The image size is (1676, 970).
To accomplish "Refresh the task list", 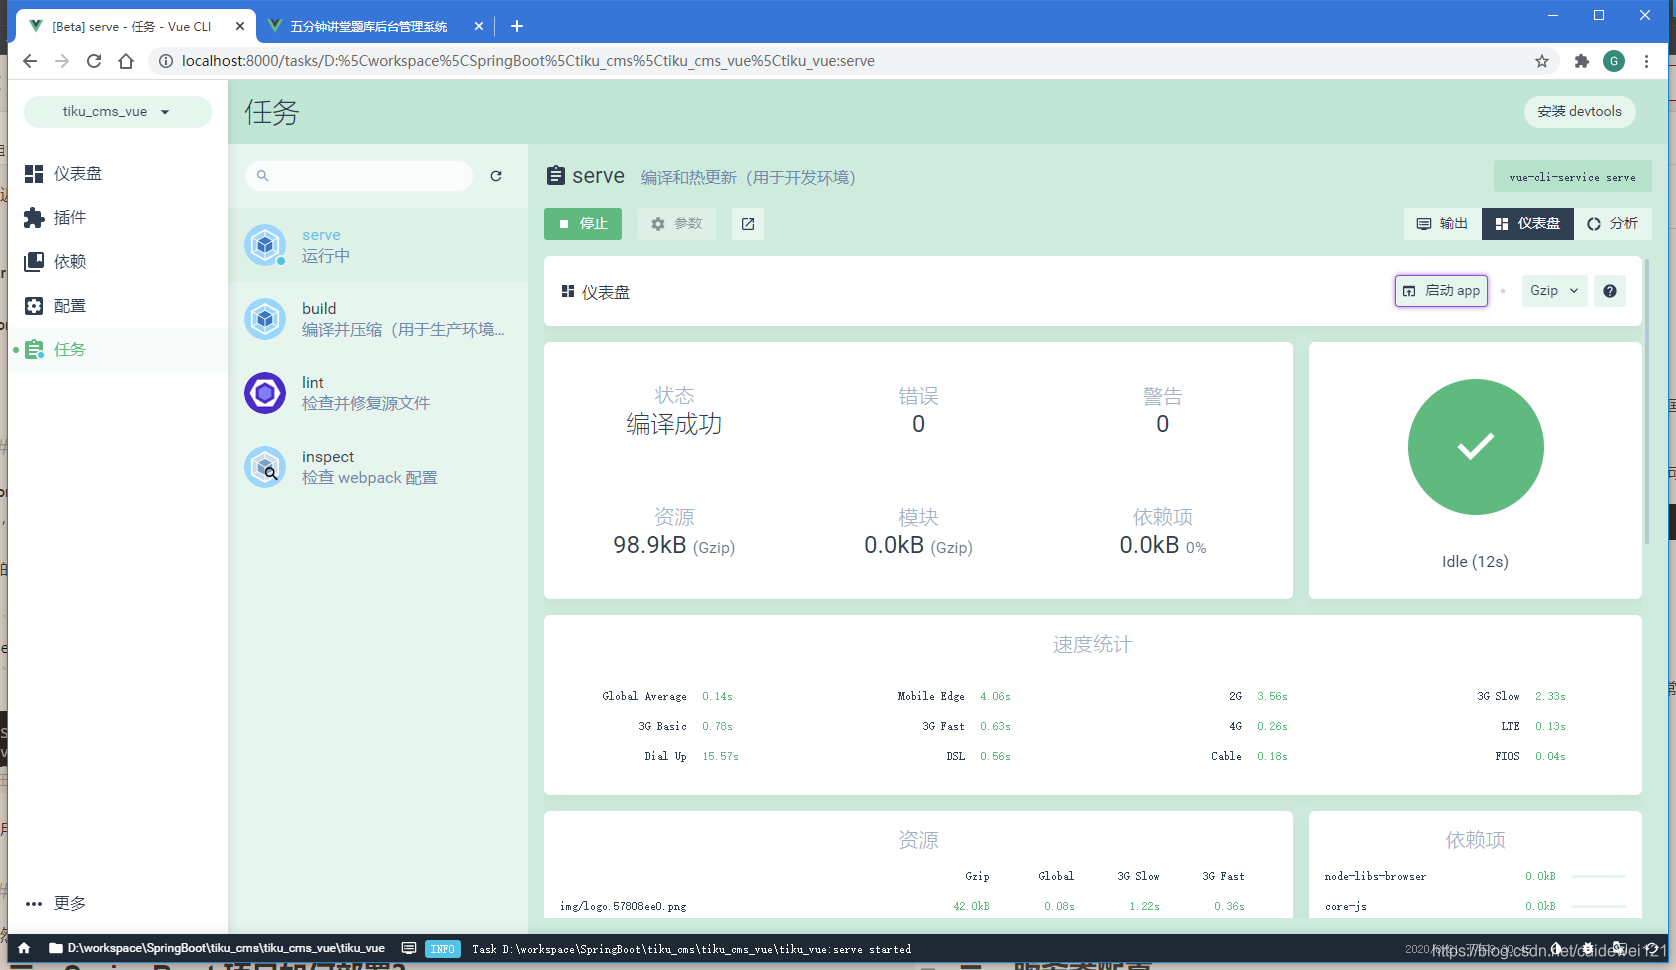I will point(496,175).
